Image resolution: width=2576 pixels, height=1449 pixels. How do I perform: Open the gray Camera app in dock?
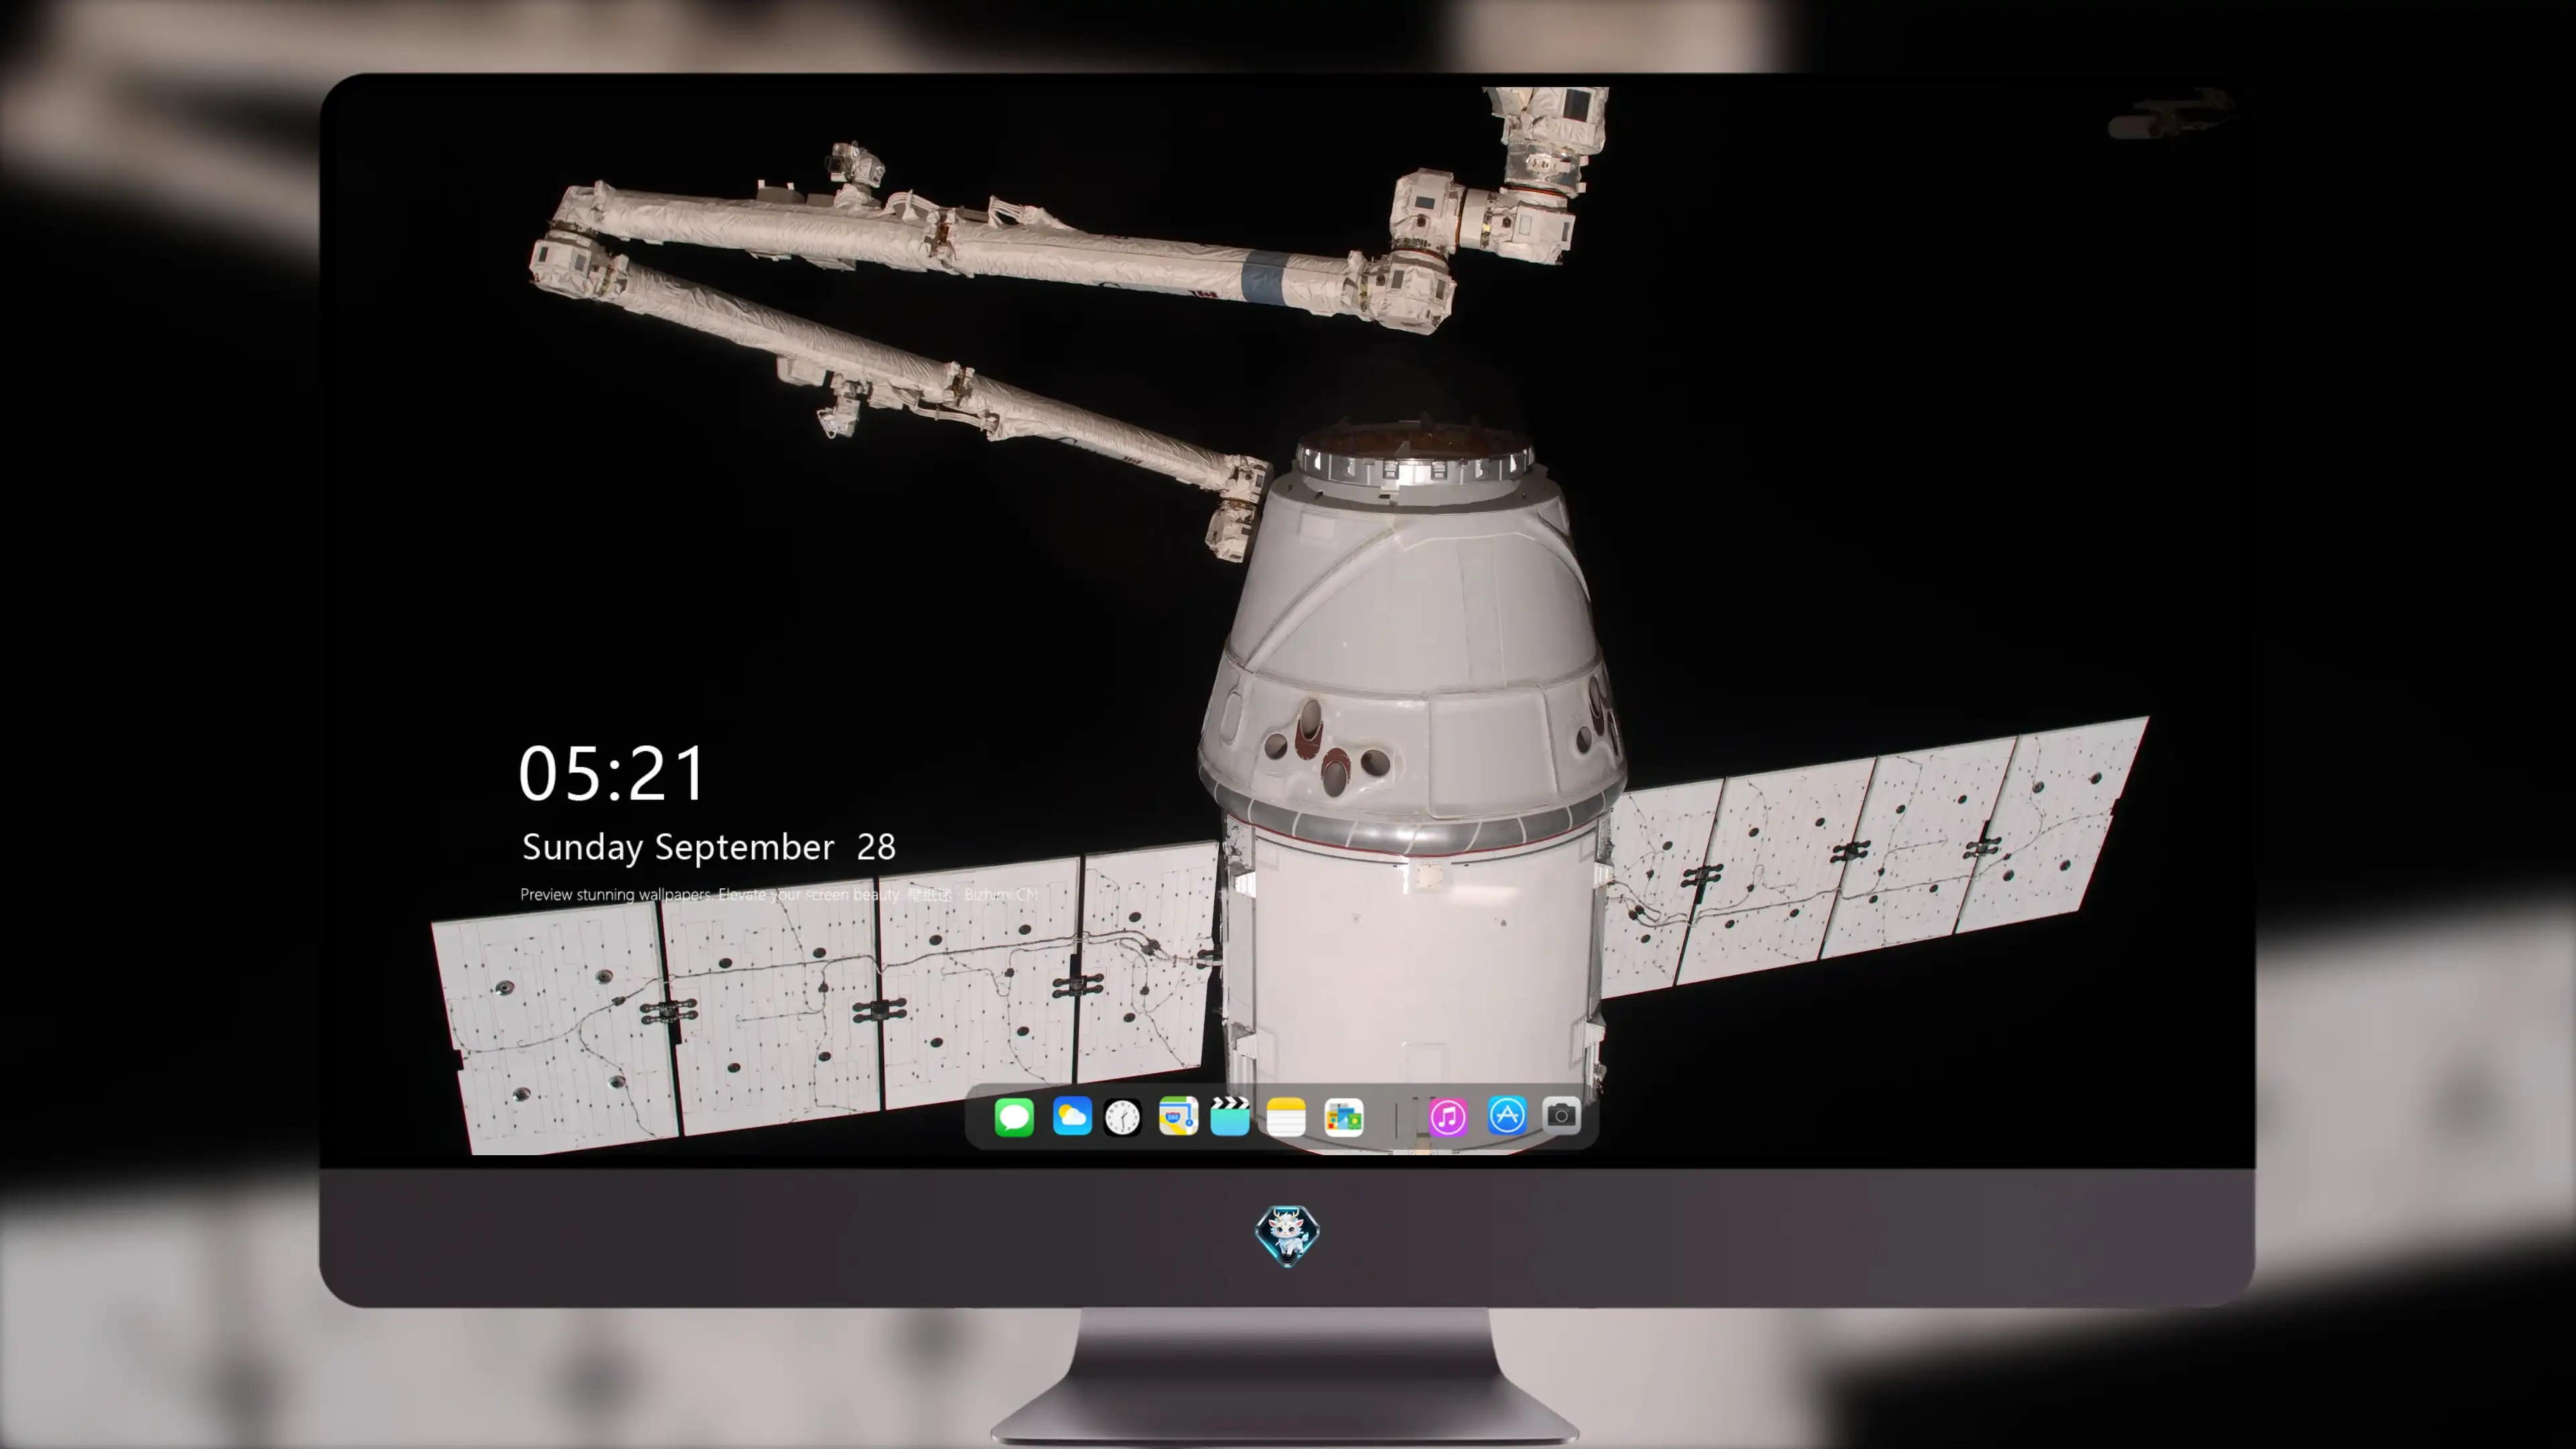click(1561, 1115)
